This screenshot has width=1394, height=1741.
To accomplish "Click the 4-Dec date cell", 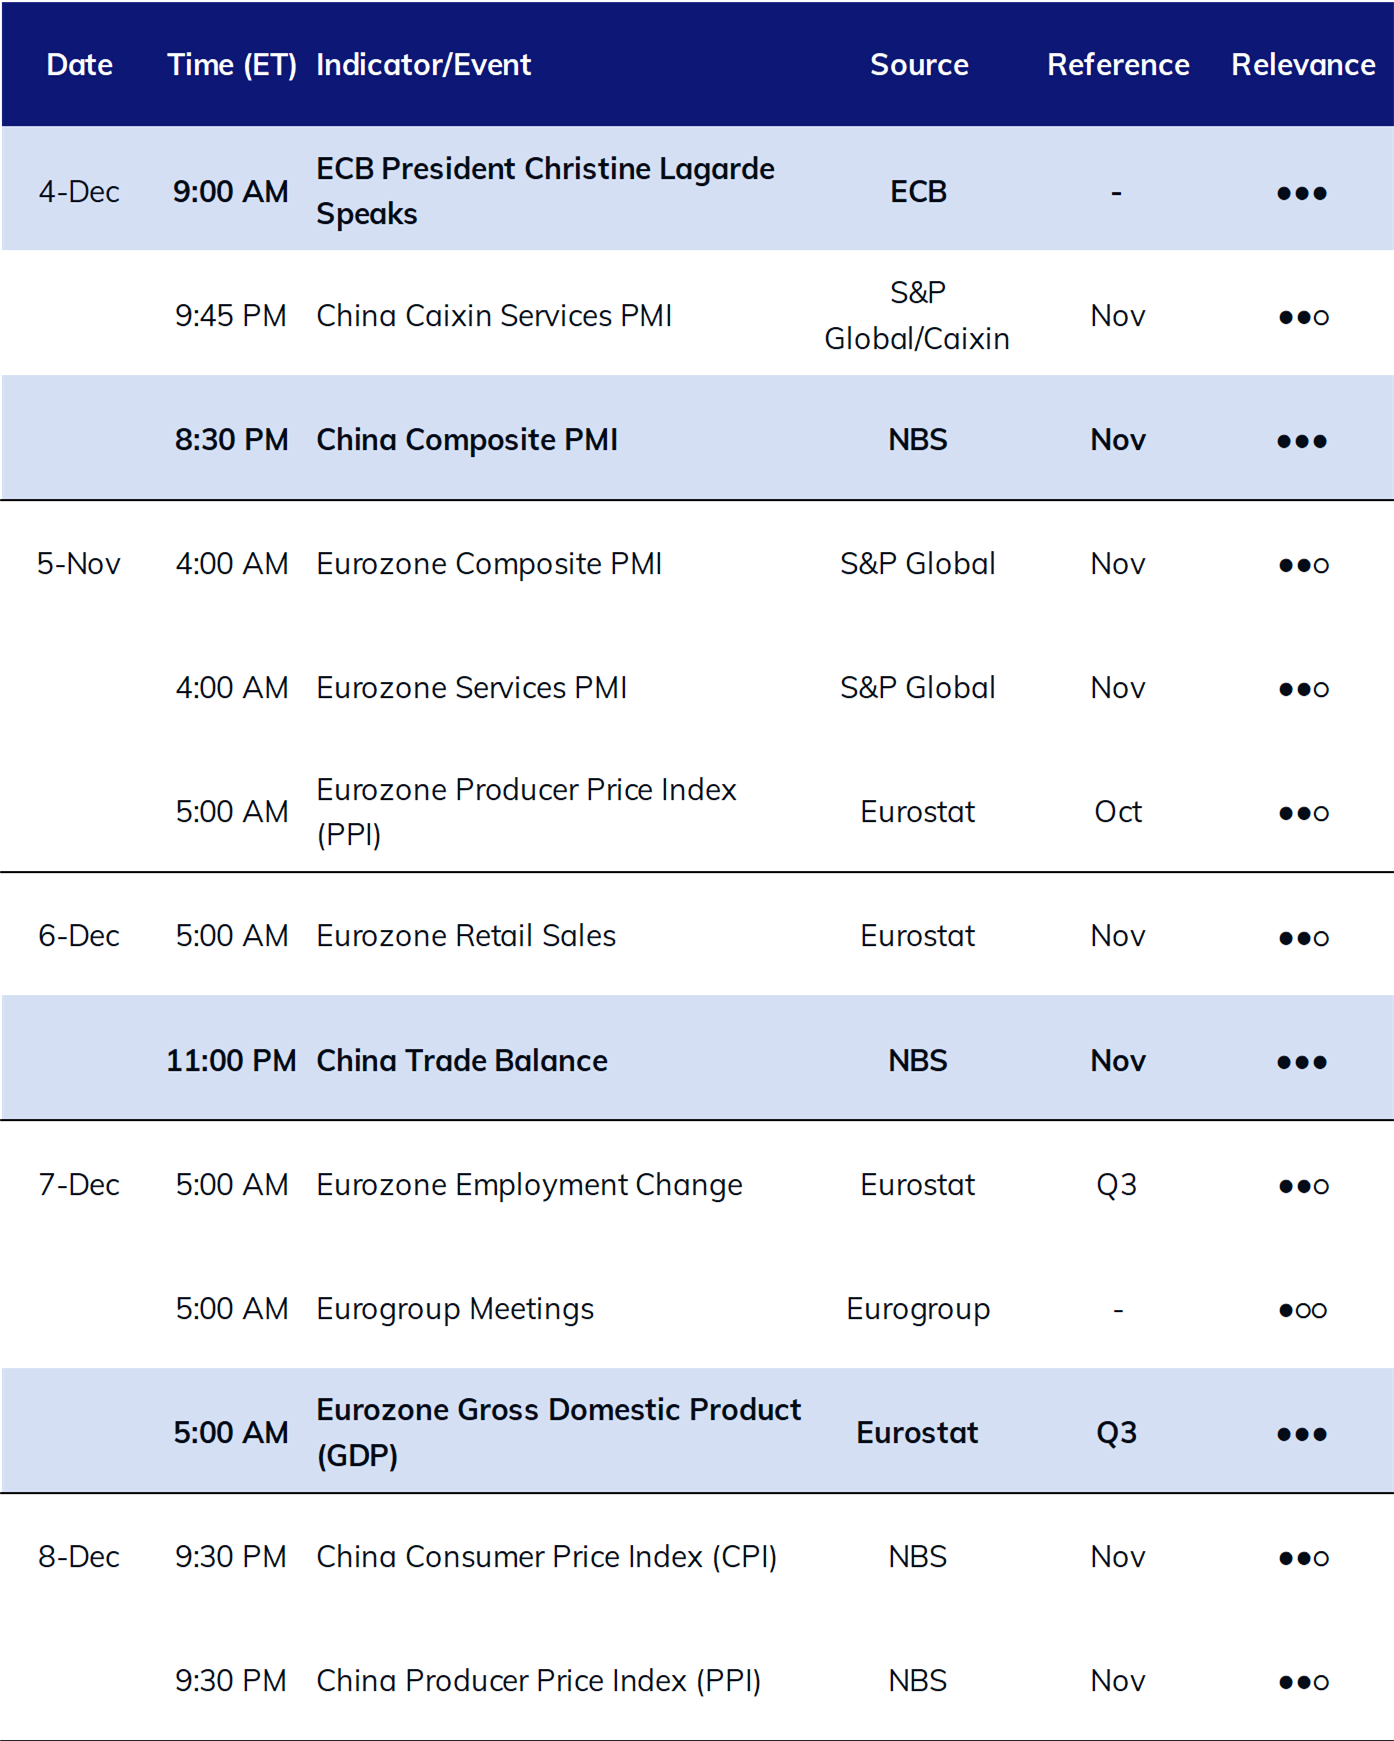I will (x=79, y=191).
